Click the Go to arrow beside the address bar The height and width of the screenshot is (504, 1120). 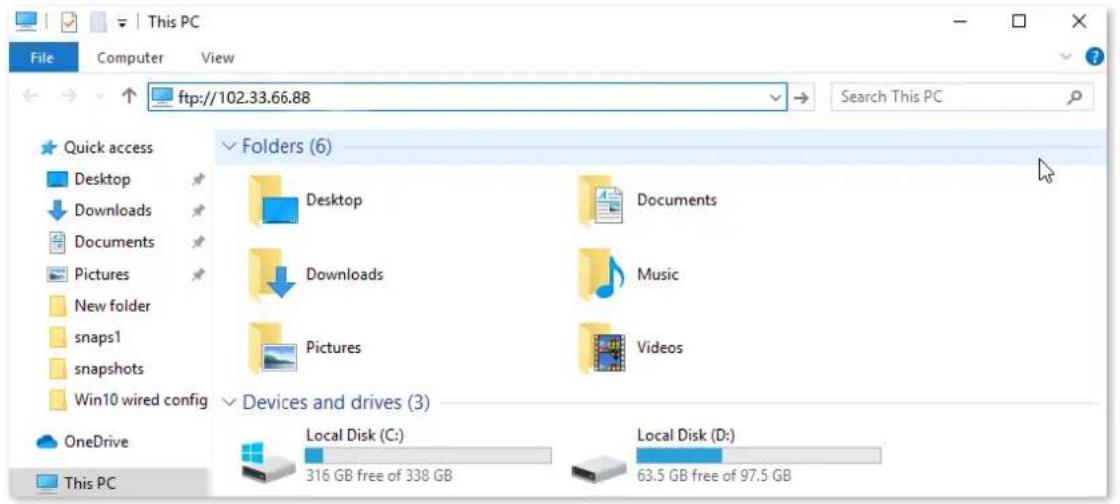[802, 98]
